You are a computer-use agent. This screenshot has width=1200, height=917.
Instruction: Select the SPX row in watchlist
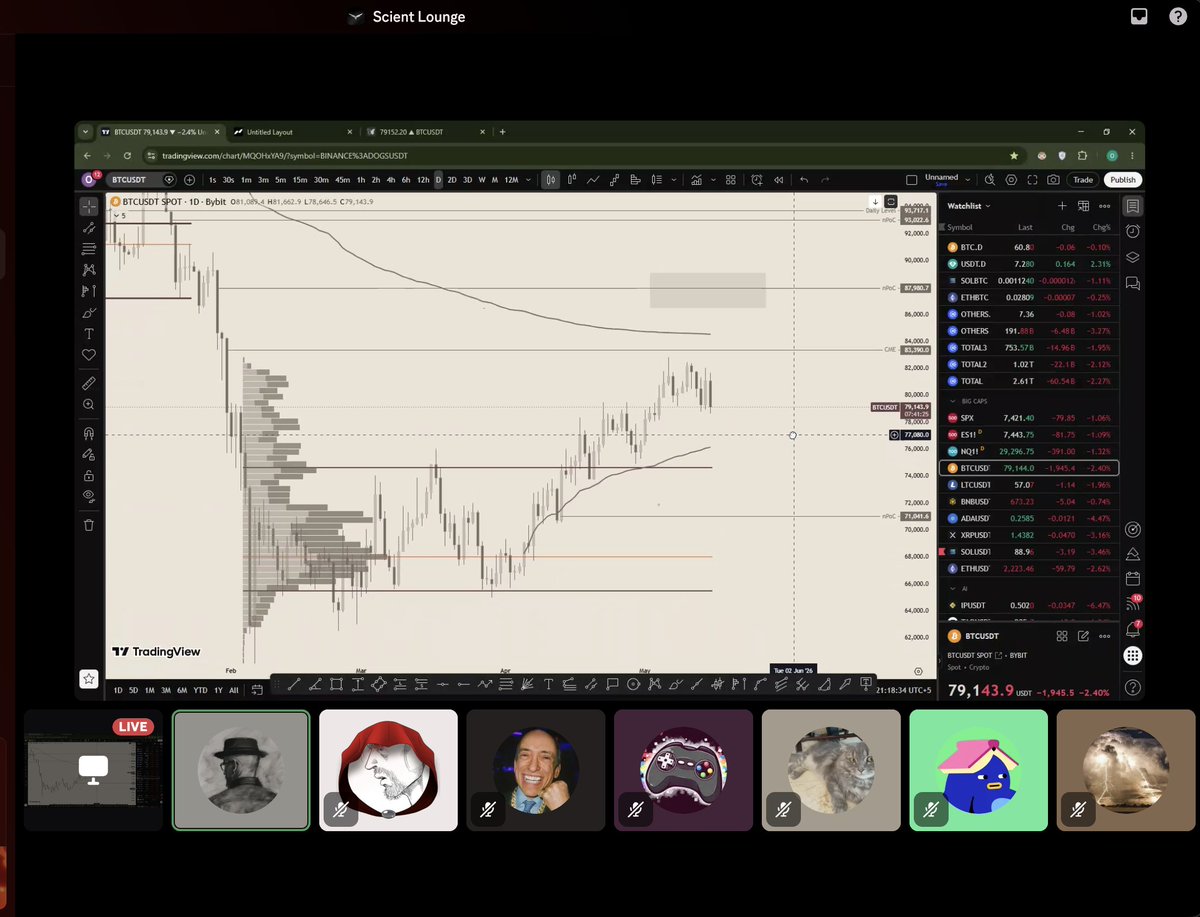(x=1030, y=417)
